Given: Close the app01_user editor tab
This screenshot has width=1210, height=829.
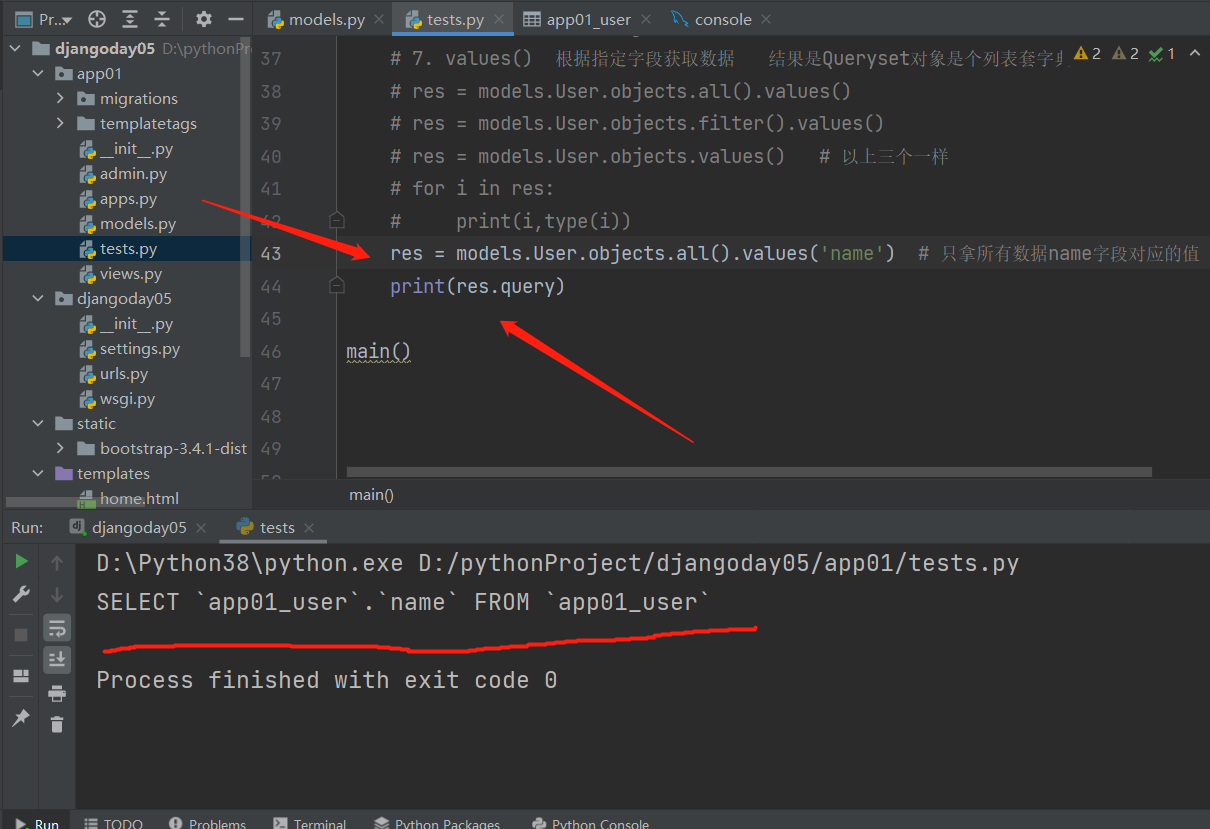Looking at the screenshot, I should 645,20.
